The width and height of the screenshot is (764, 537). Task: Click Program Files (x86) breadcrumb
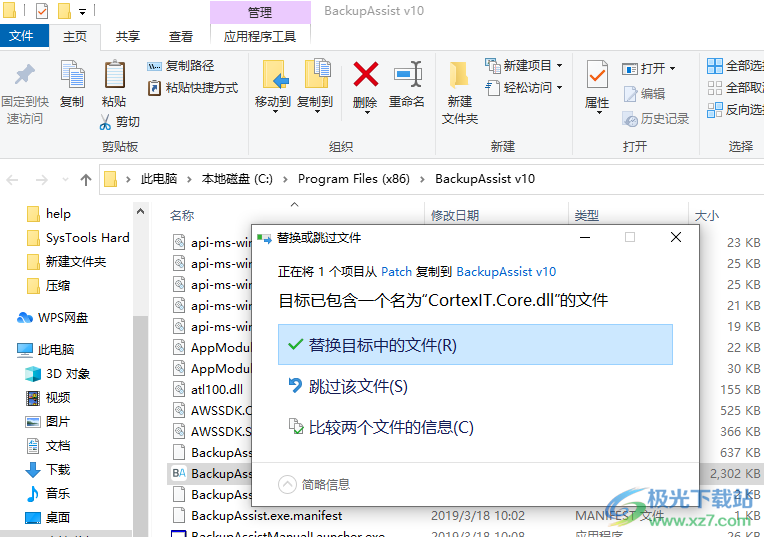[354, 179]
